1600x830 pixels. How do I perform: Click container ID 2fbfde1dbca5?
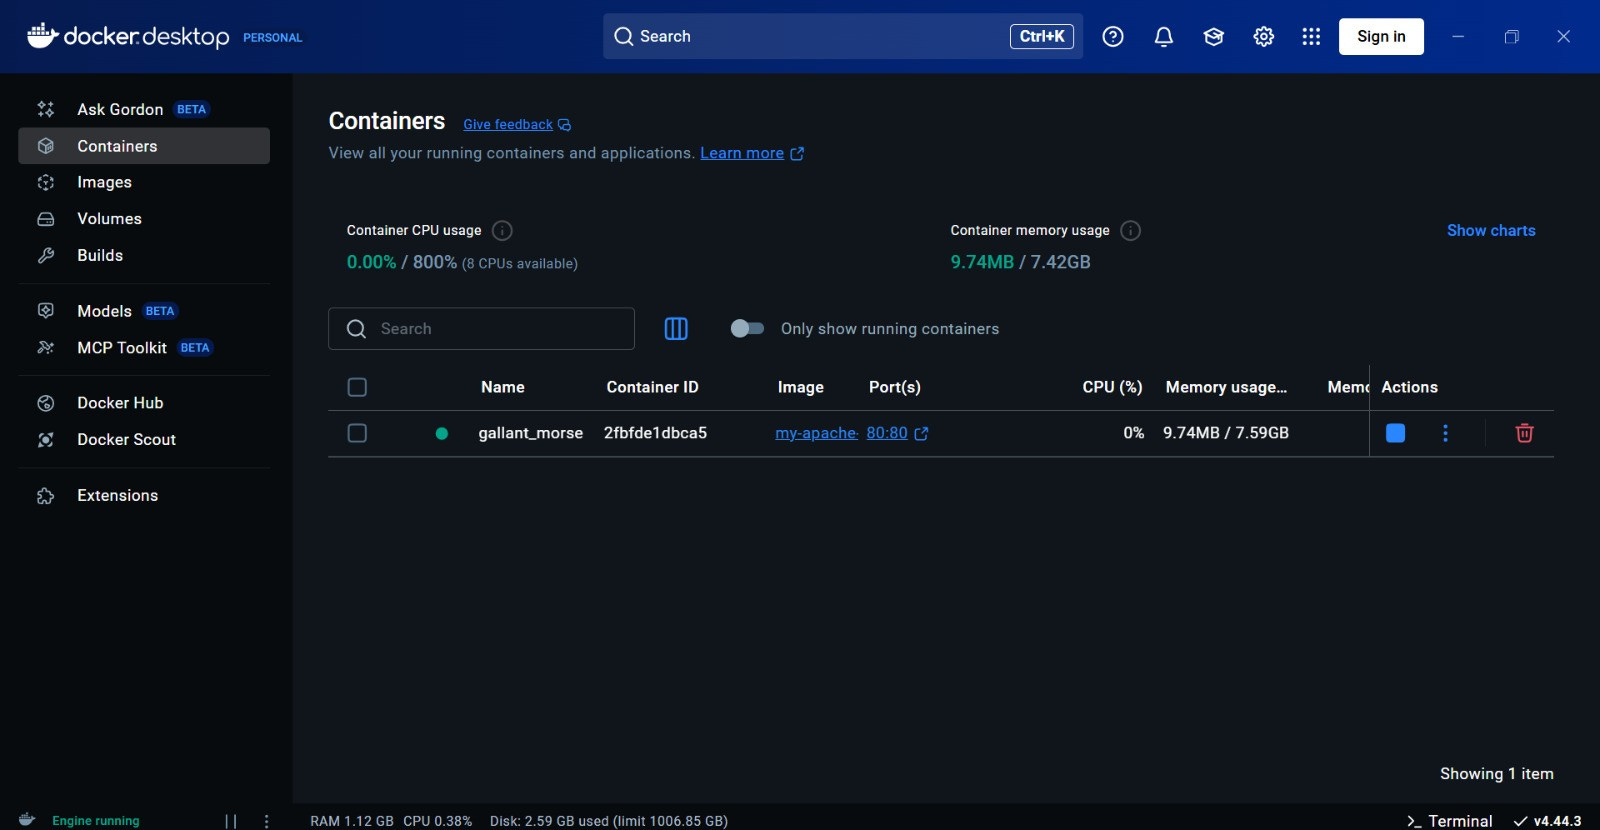pos(655,433)
